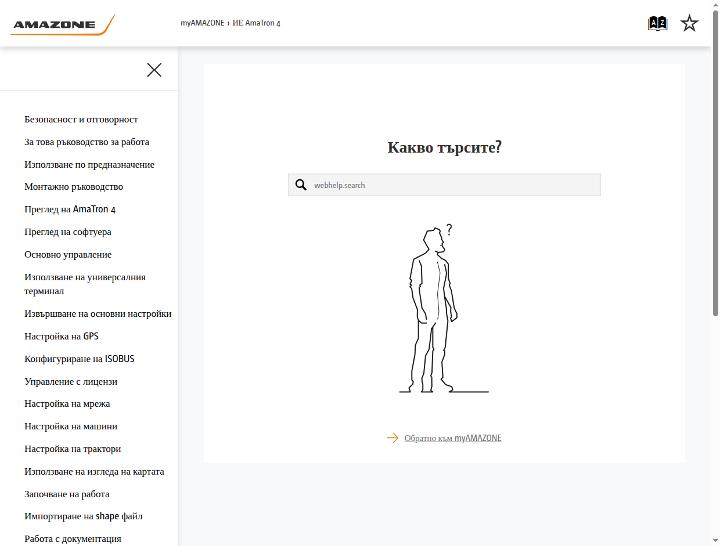Open Настройка на GPS
This screenshot has height=546, width=720.
click(x=61, y=336)
